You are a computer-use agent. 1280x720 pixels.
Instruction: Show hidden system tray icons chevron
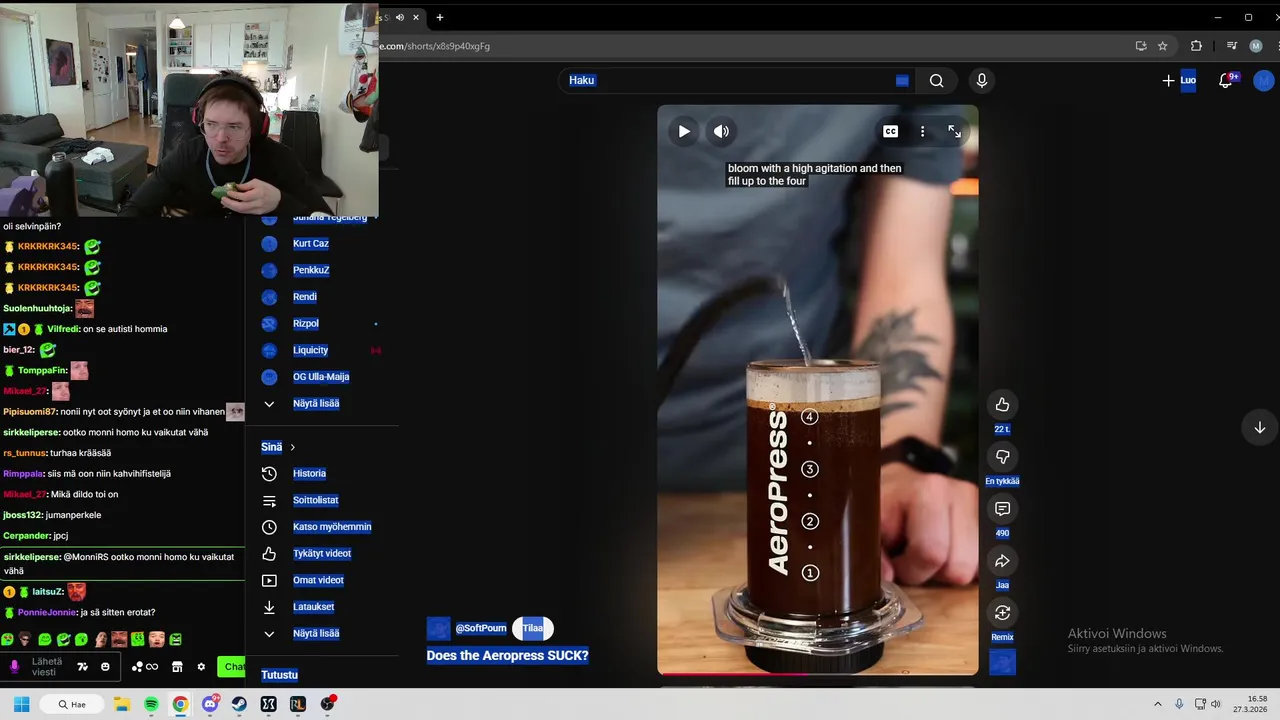coord(1158,704)
